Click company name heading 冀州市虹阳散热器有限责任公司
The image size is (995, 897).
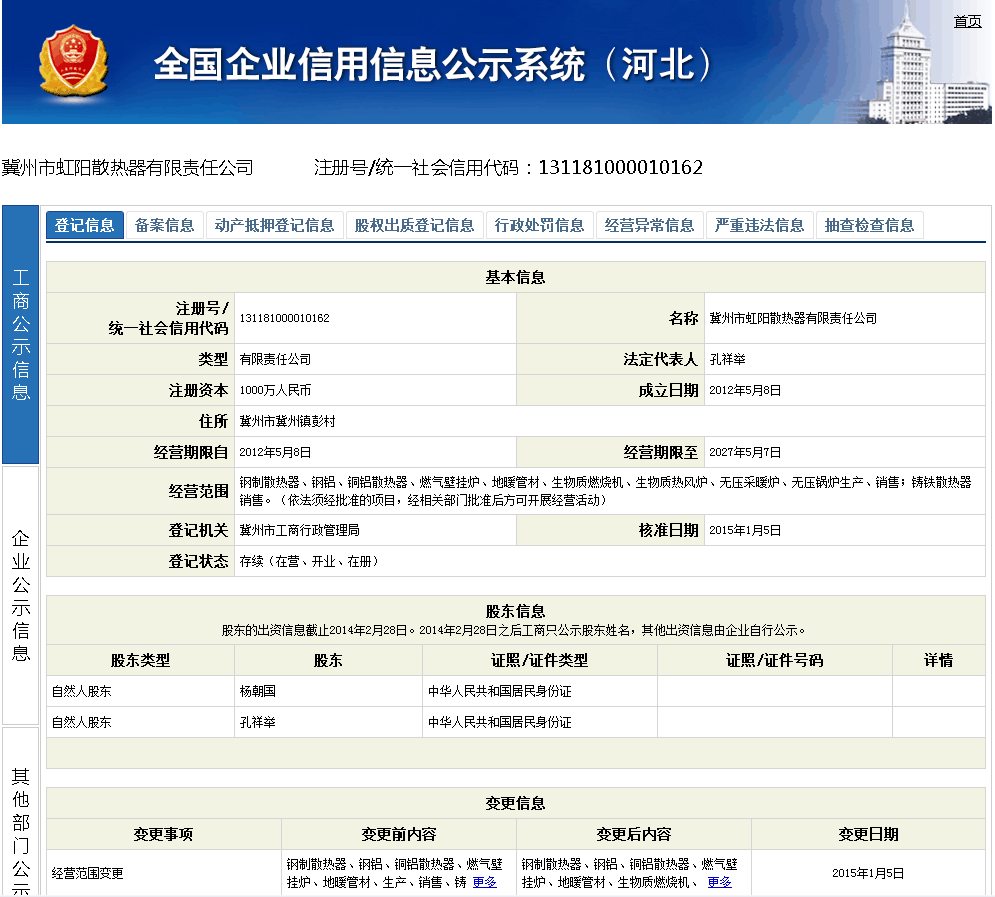point(128,167)
